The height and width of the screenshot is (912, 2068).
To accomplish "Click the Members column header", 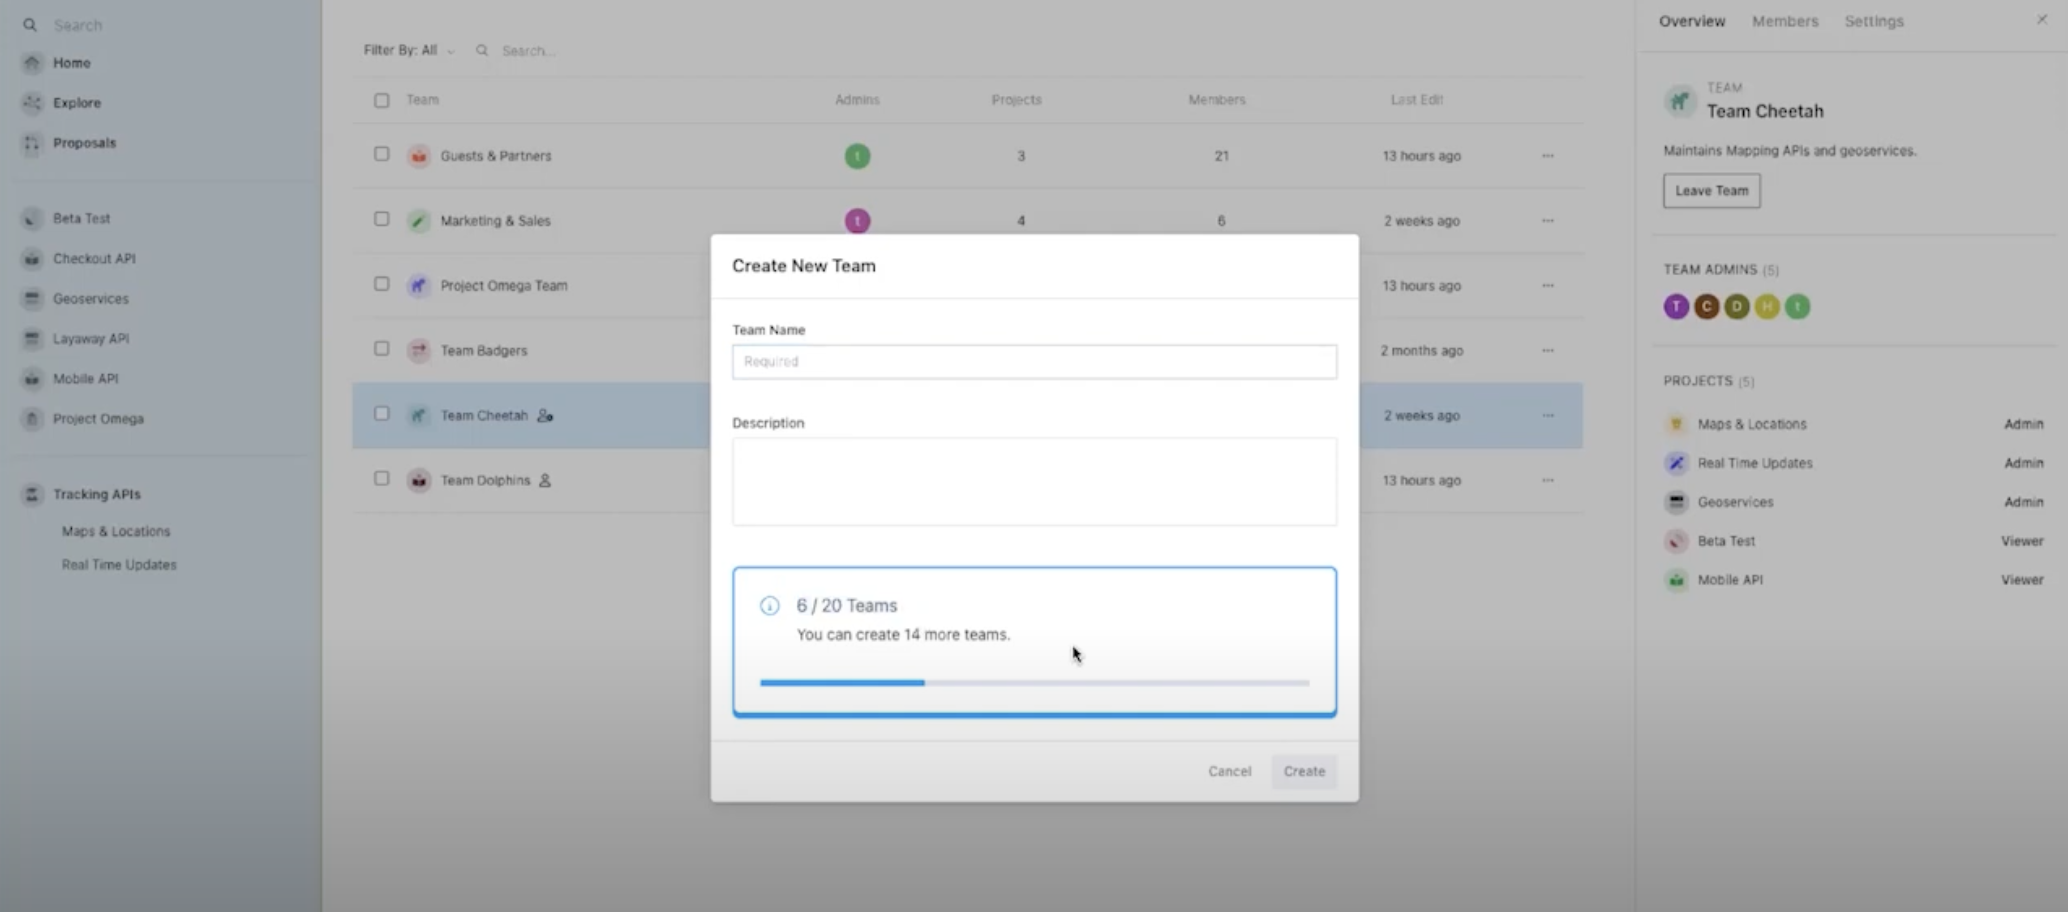I will pyautogui.click(x=1217, y=100).
